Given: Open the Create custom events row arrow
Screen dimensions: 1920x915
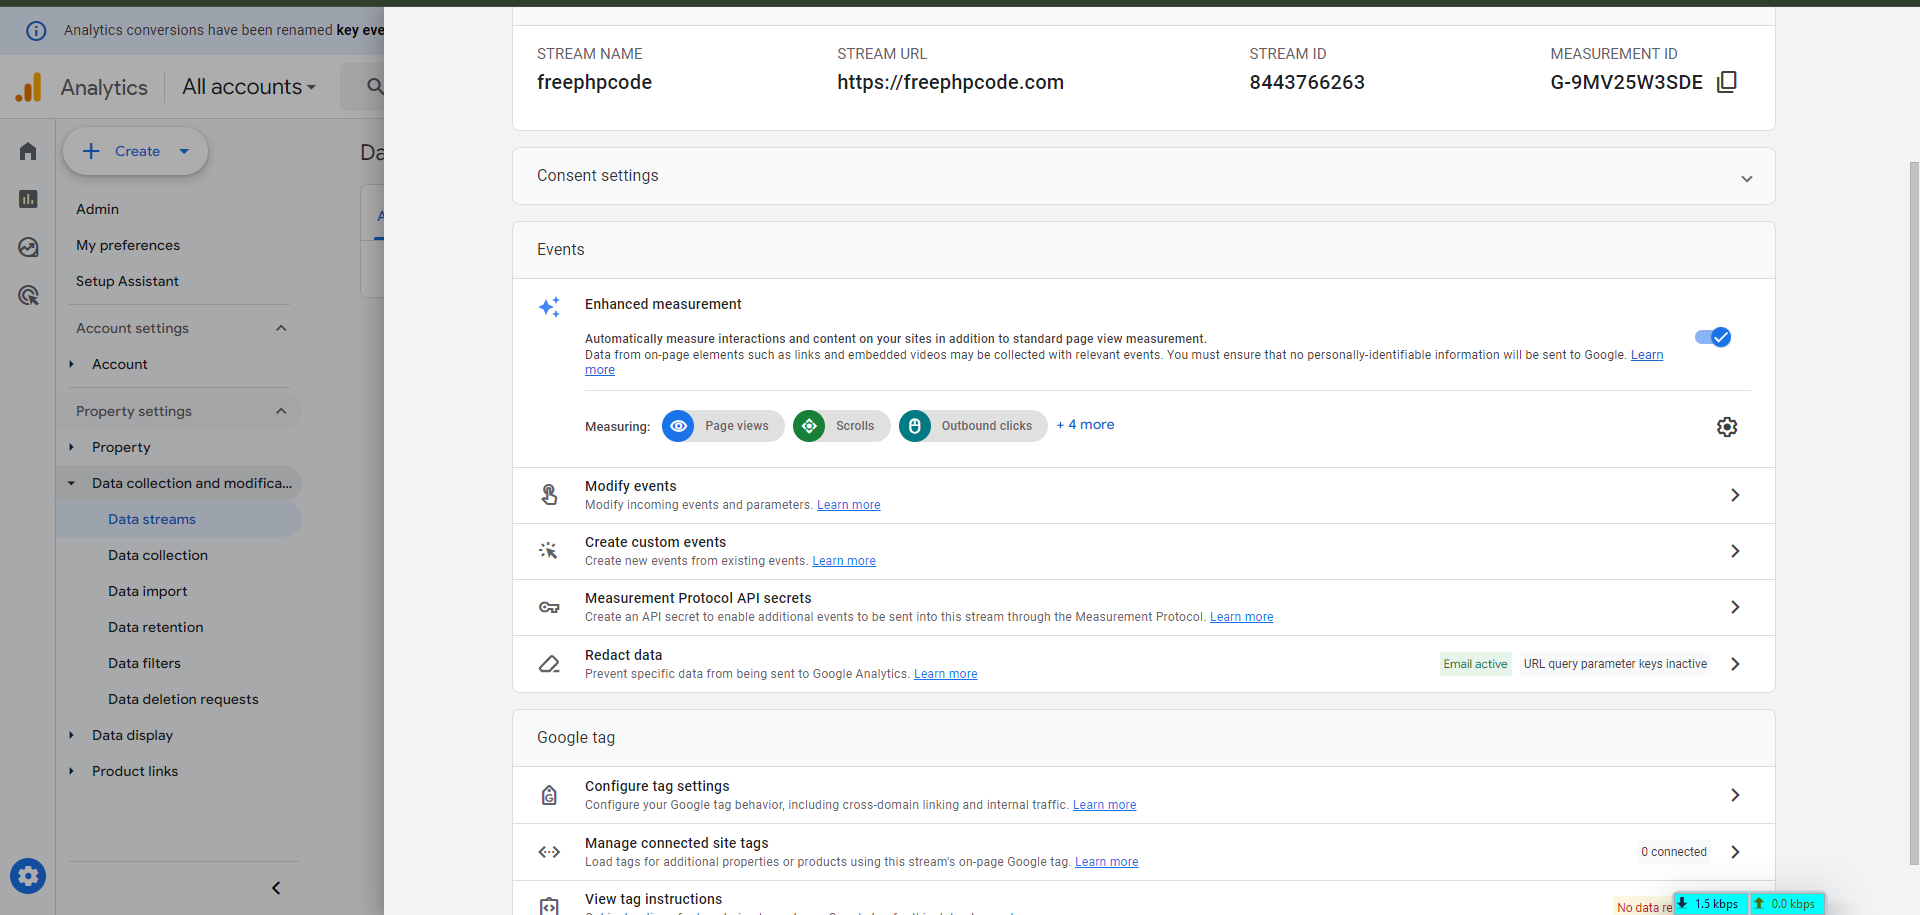Looking at the screenshot, I should pos(1735,551).
